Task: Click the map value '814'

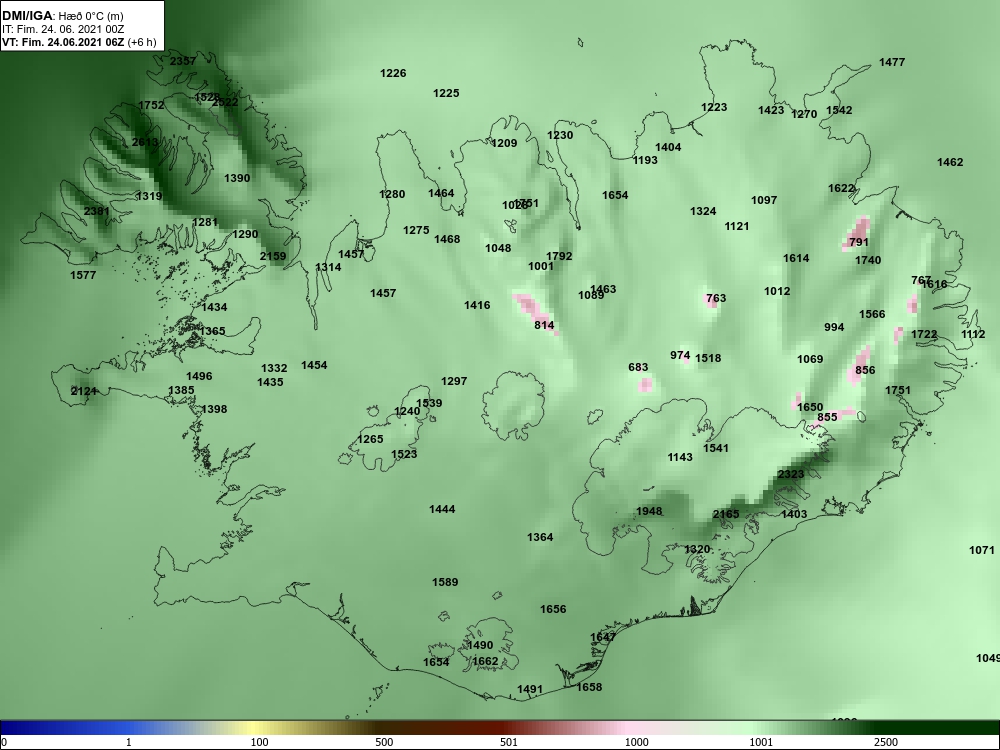Action: point(544,325)
